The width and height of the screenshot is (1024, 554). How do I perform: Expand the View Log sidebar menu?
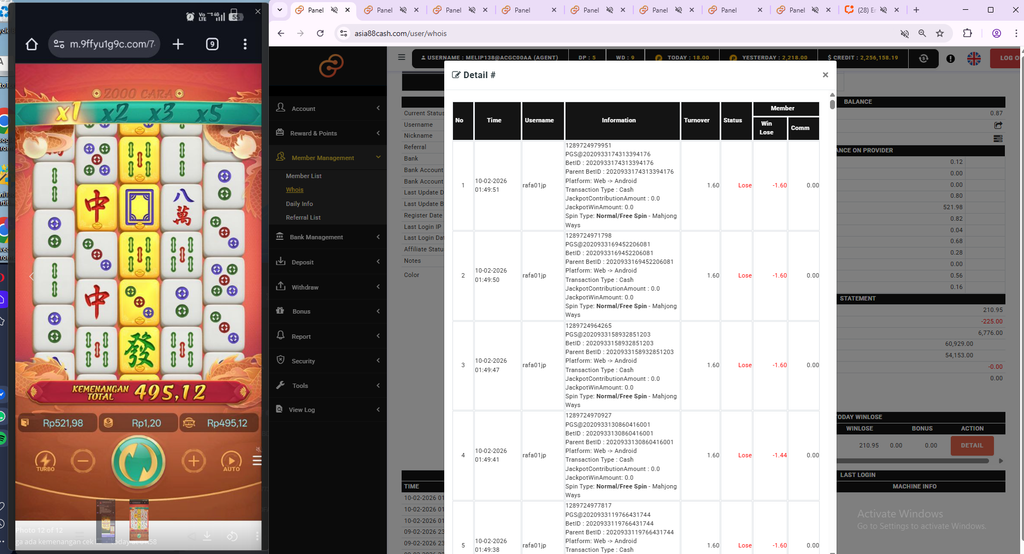point(328,410)
